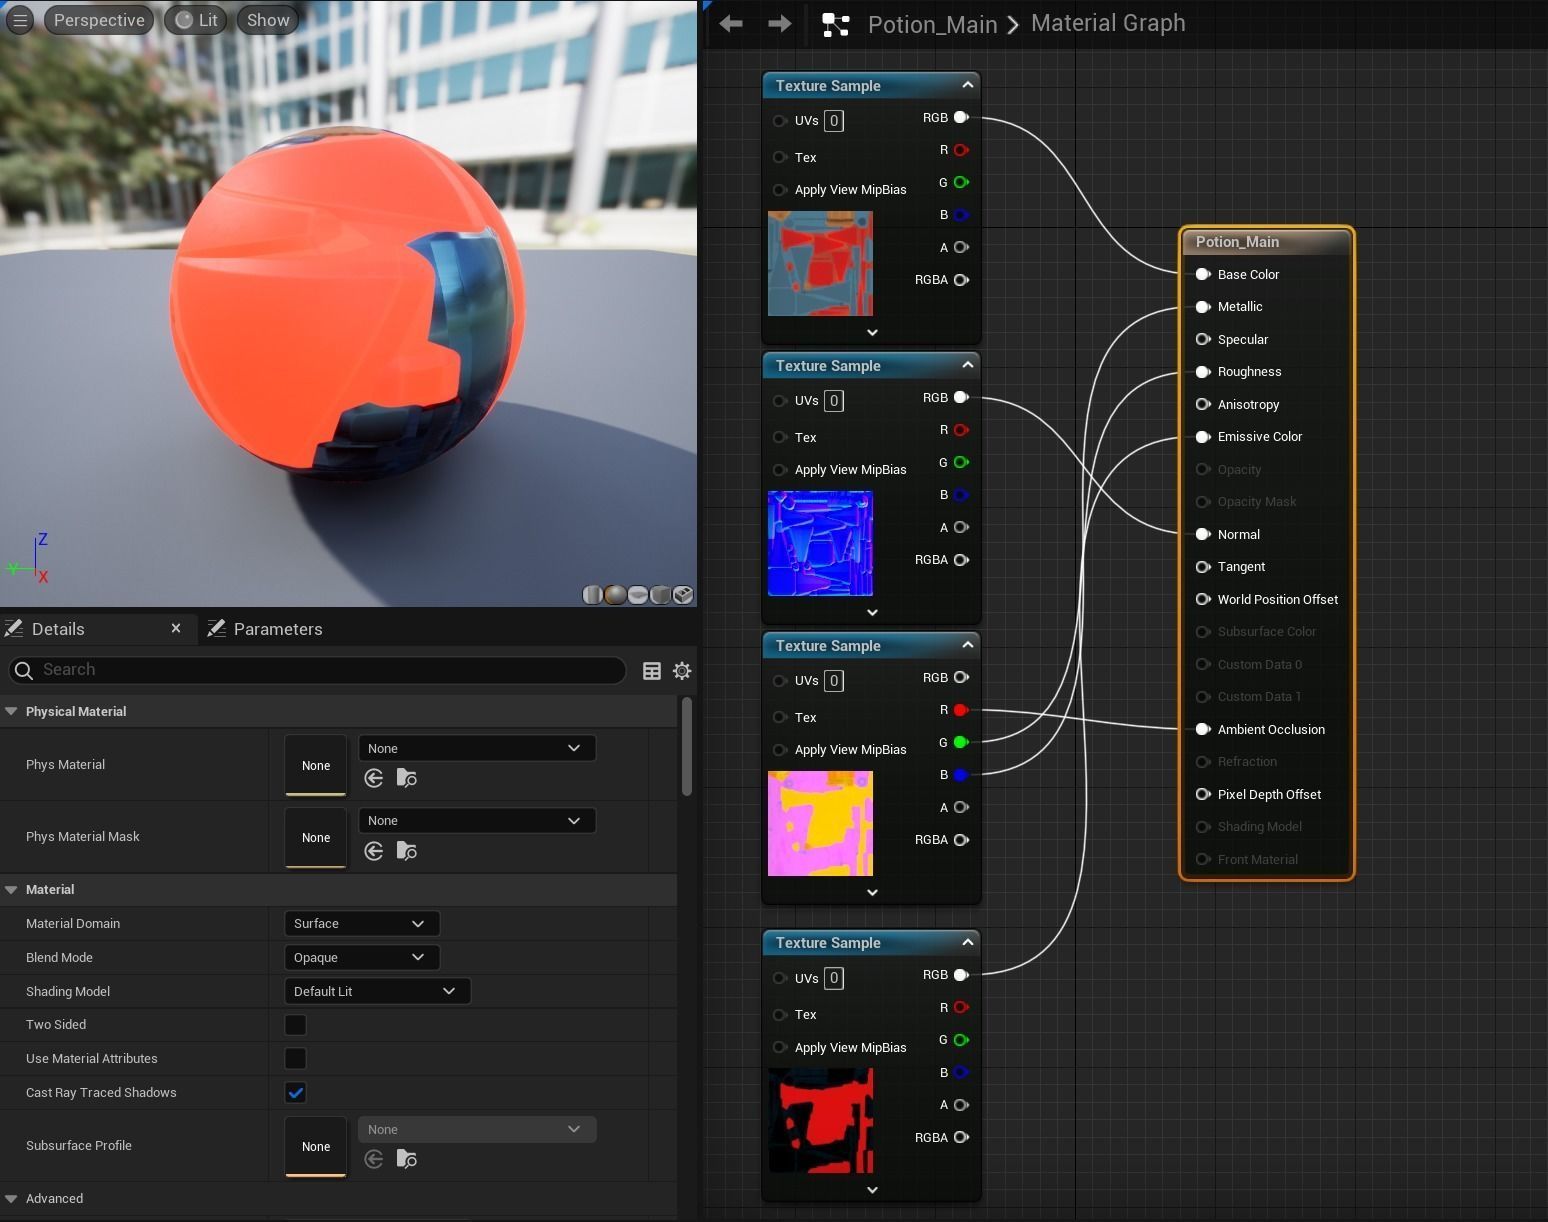Viewport: 1548px width, 1222px height.
Task: Go back with the graph left arrow
Action: pyautogui.click(x=731, y=24)
